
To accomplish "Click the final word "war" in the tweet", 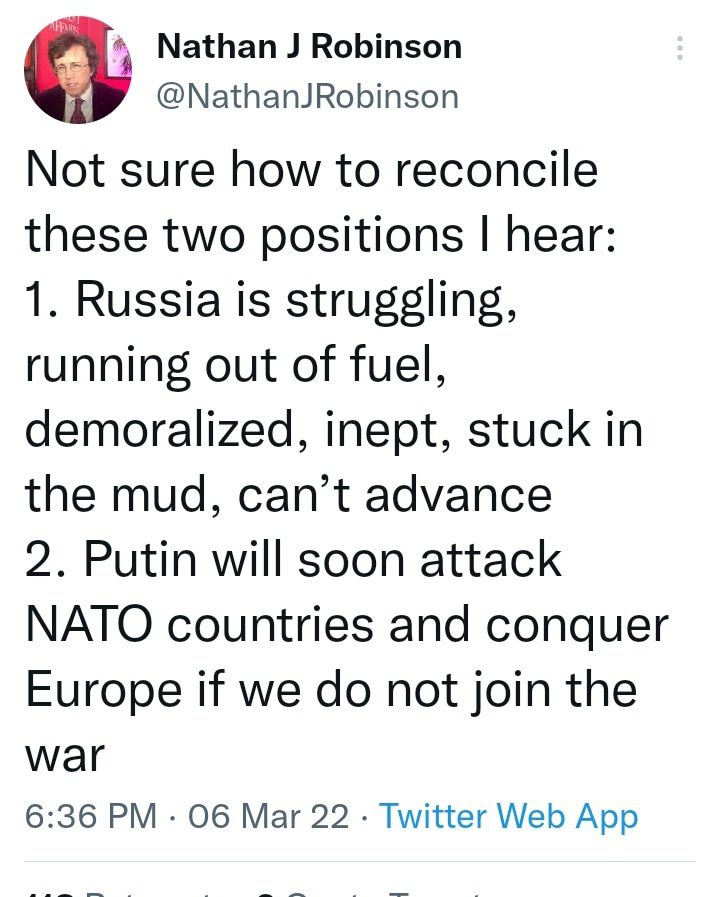I will 64,757.
